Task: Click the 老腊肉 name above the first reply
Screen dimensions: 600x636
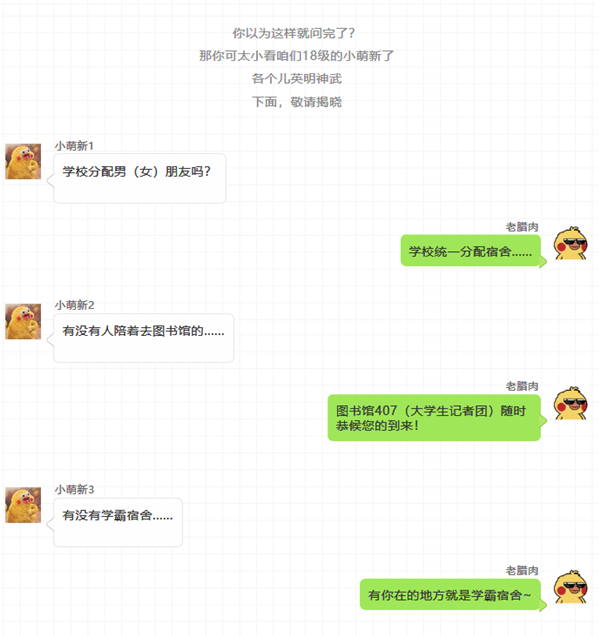Action: (522, 227)
